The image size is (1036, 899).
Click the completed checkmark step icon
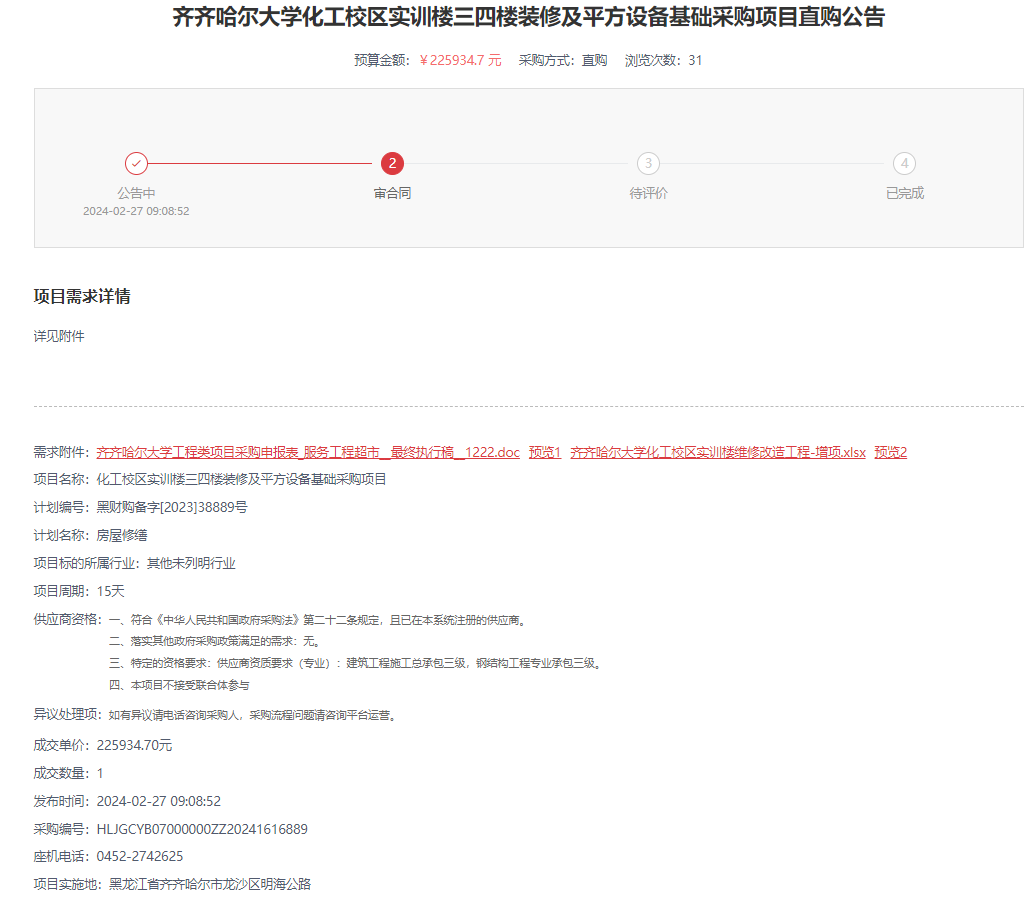[136, 163]
